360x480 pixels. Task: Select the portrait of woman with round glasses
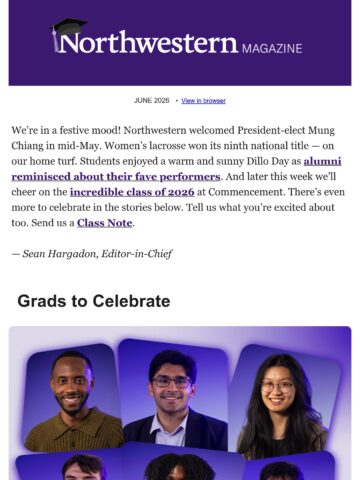click(x=283, y=402)
